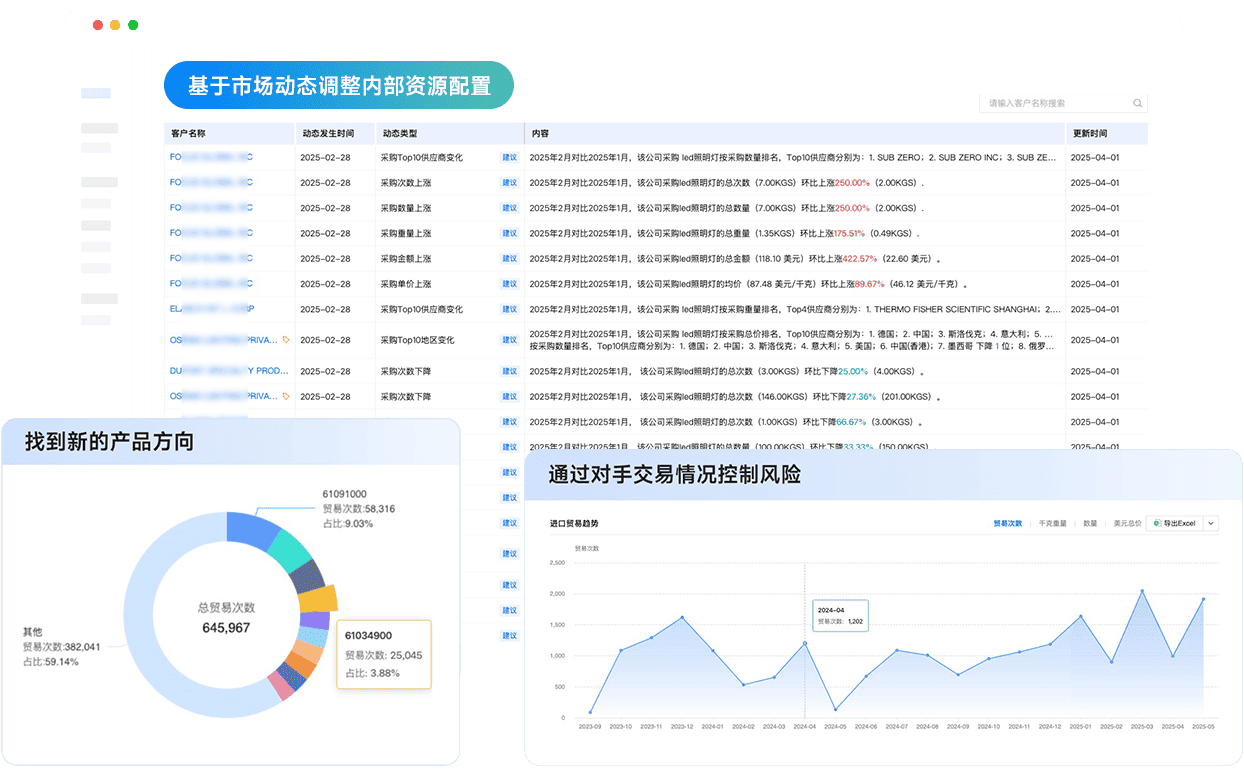Click the 导出Excel button
1244x780 pixels.
pos(1174,523)
